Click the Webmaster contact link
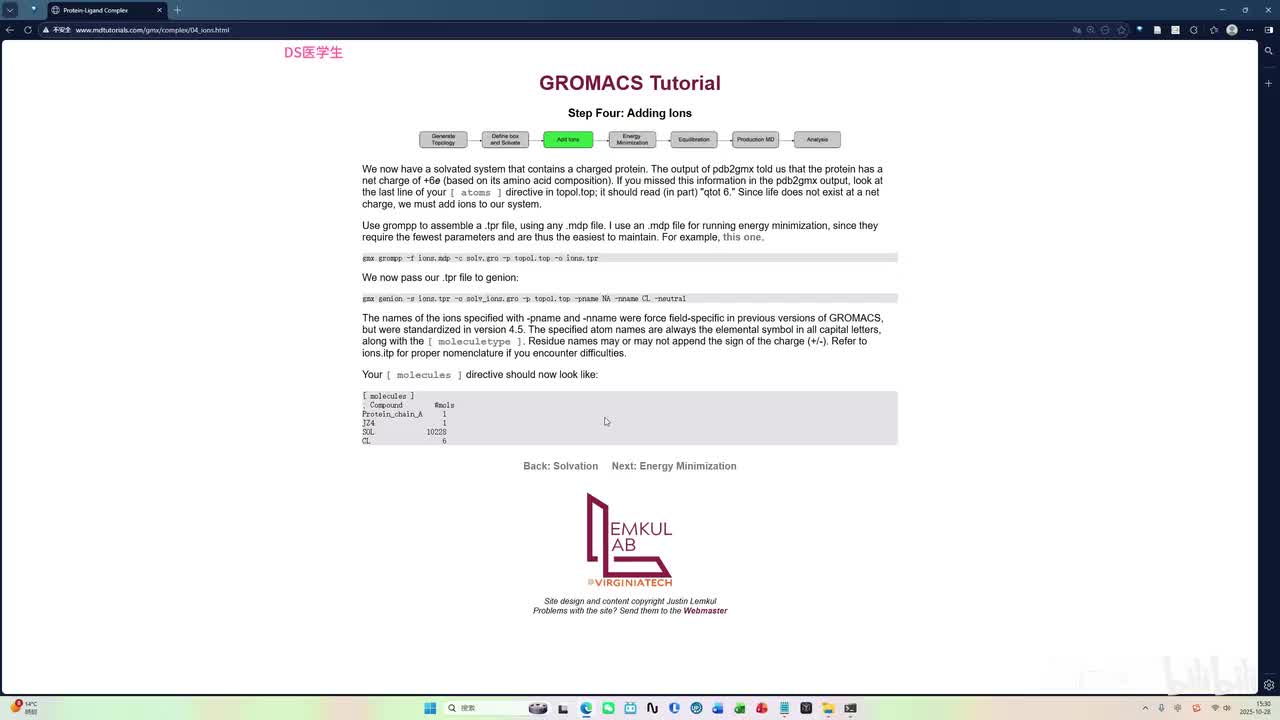The height and width of the screenshot is (720, 1280). point(705,611)
